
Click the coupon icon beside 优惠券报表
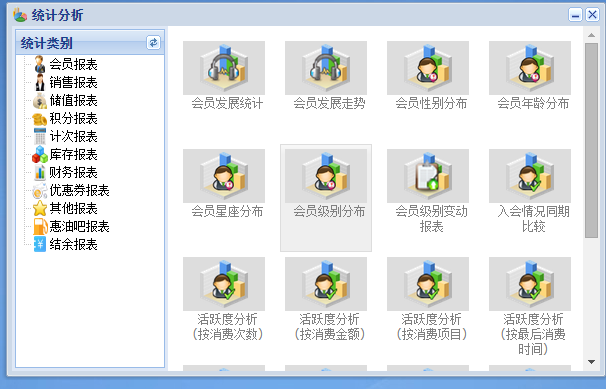click(x=40, y=190)
